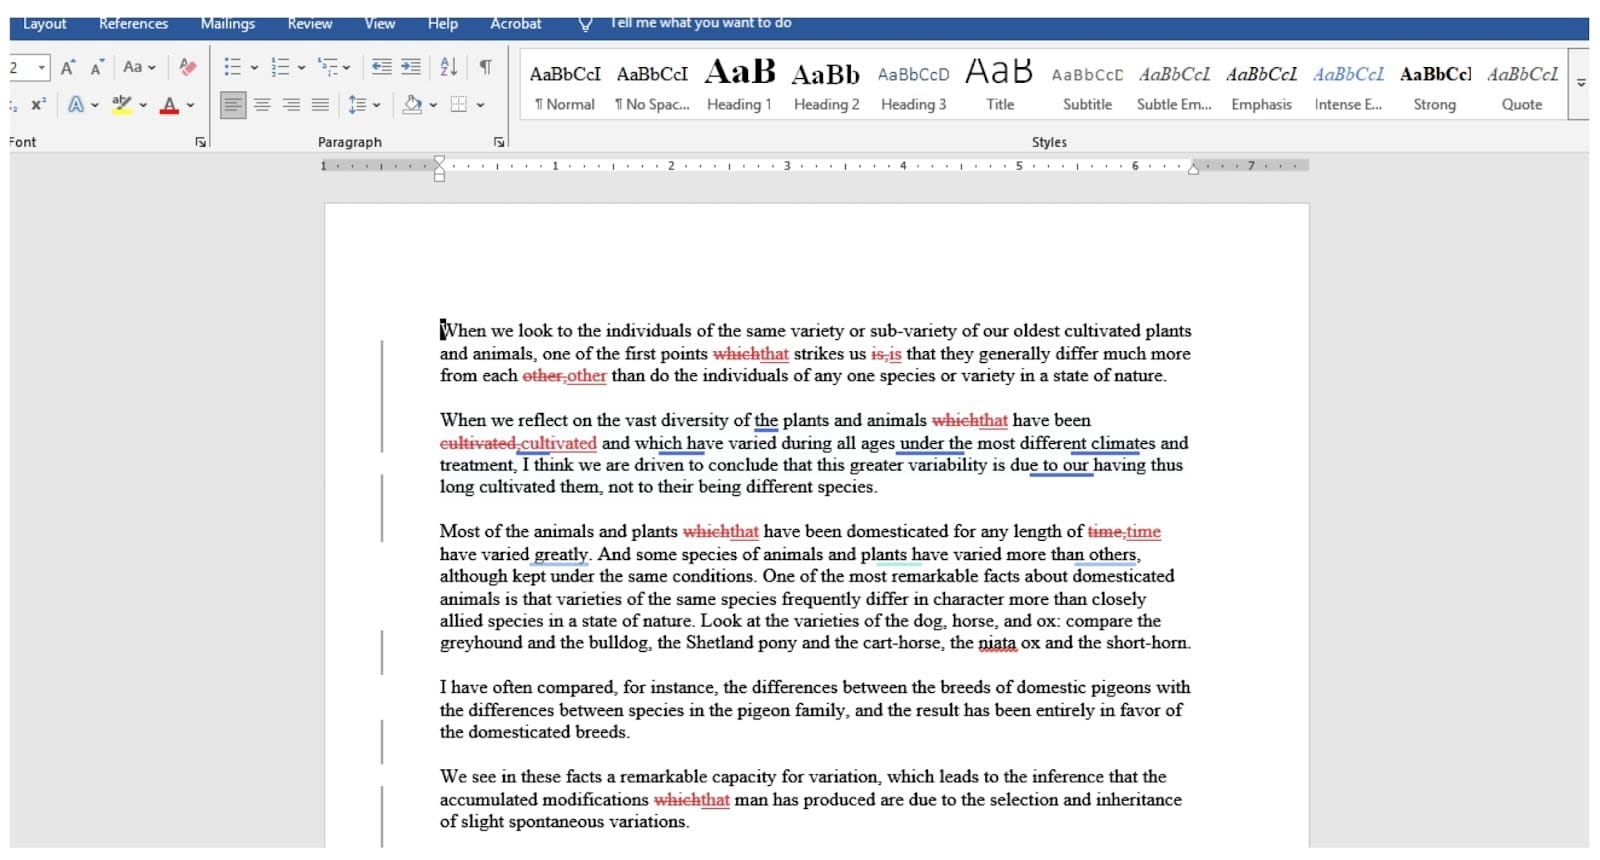The height and width of the screenshot is (860, 1600).
Task: Click the red Font Color button
Action: click(169, 104)
